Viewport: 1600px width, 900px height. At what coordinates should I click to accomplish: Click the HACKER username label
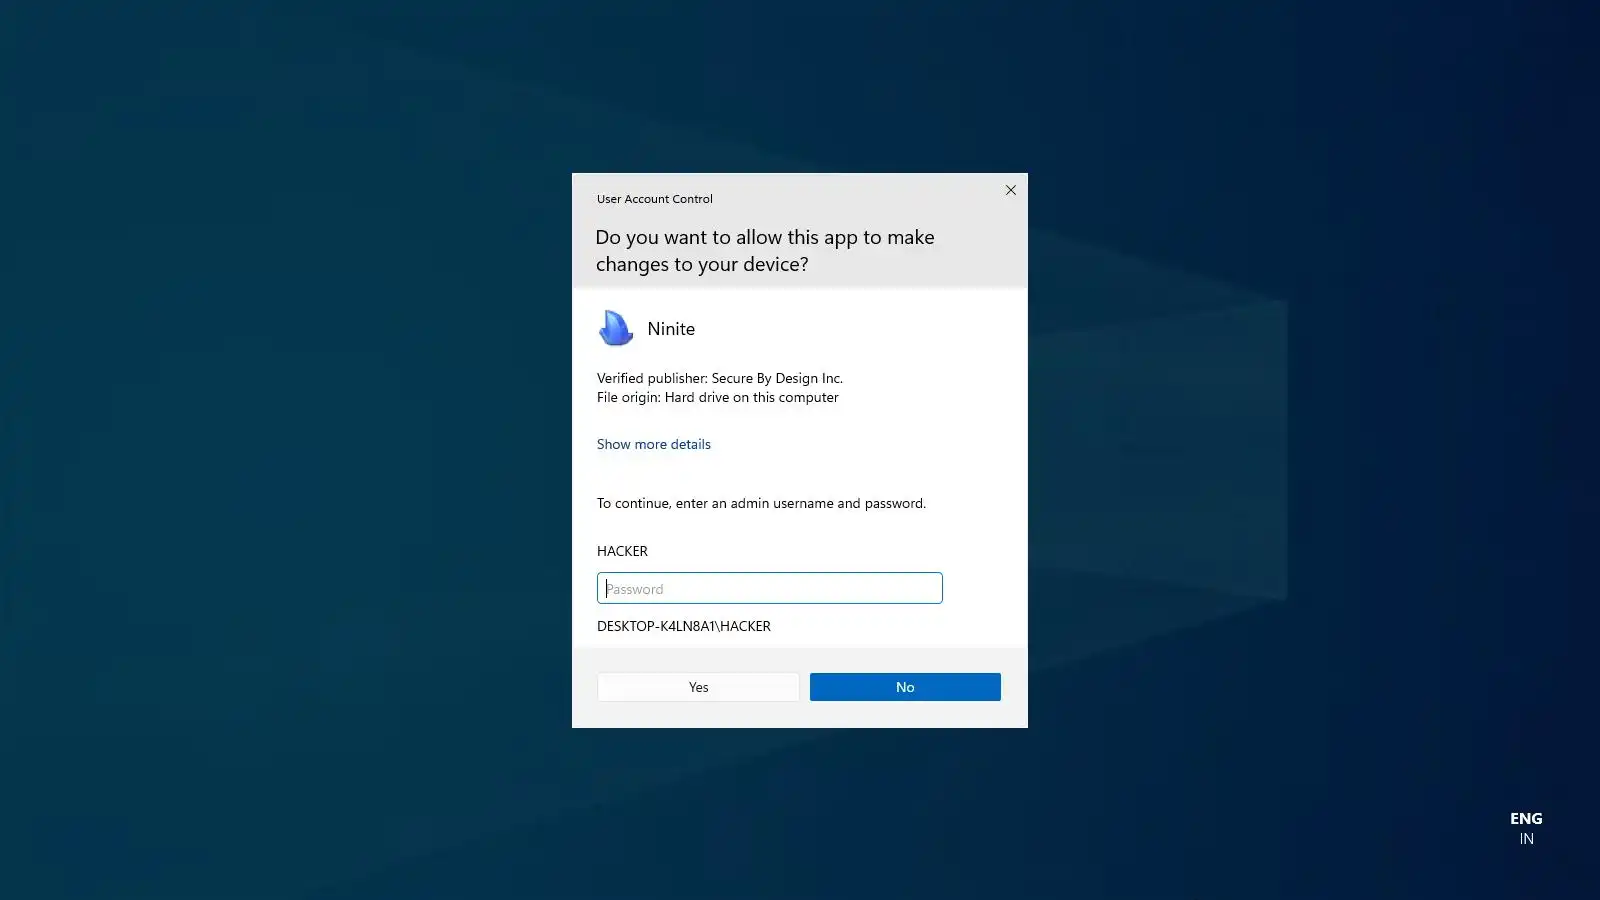(622, 551)
